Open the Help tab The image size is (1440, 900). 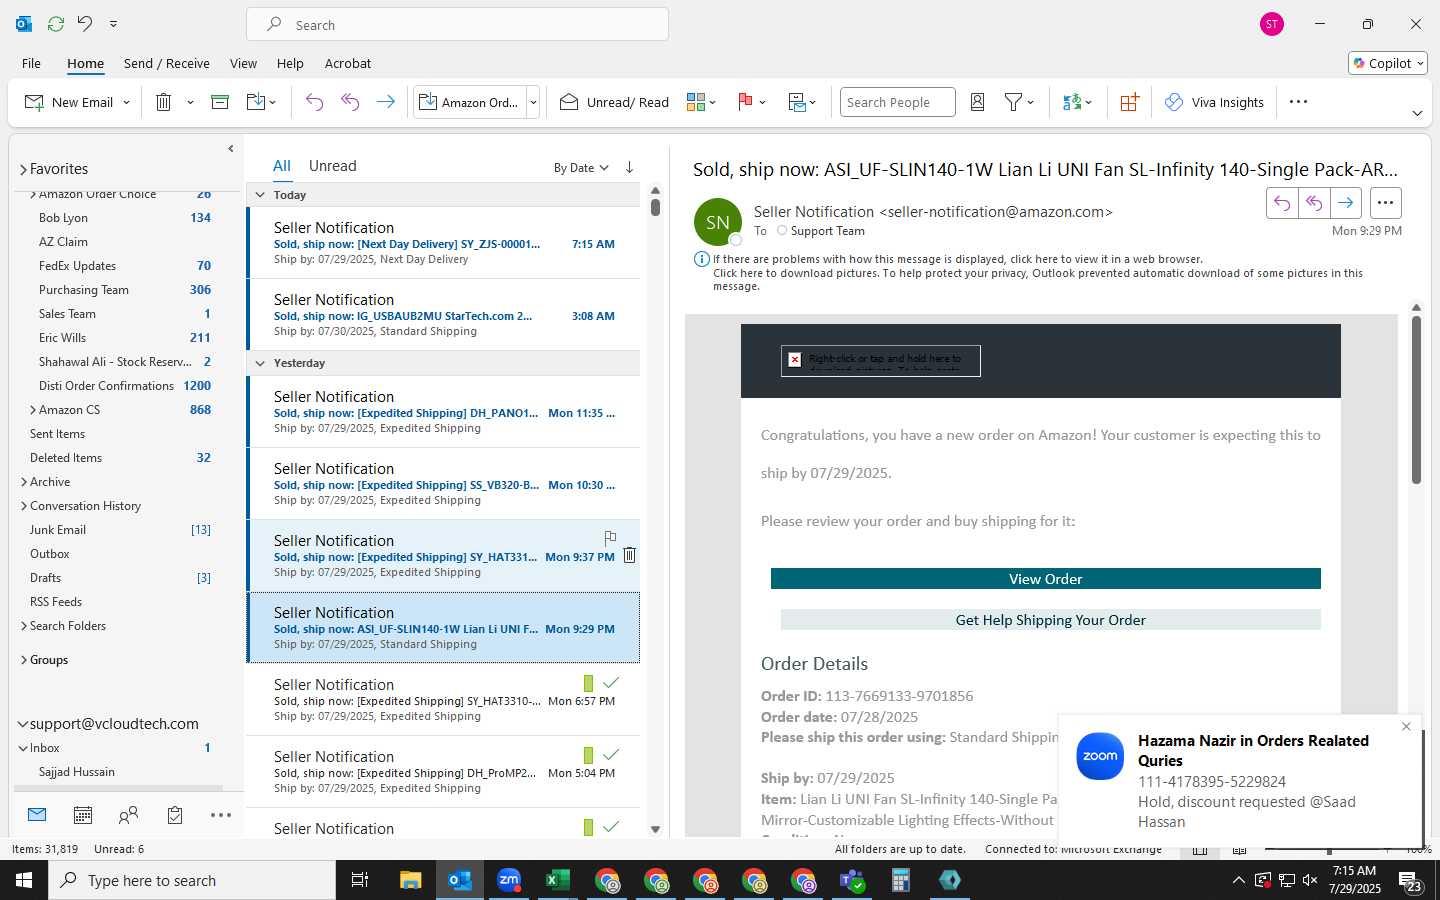(x=290, y=63)
